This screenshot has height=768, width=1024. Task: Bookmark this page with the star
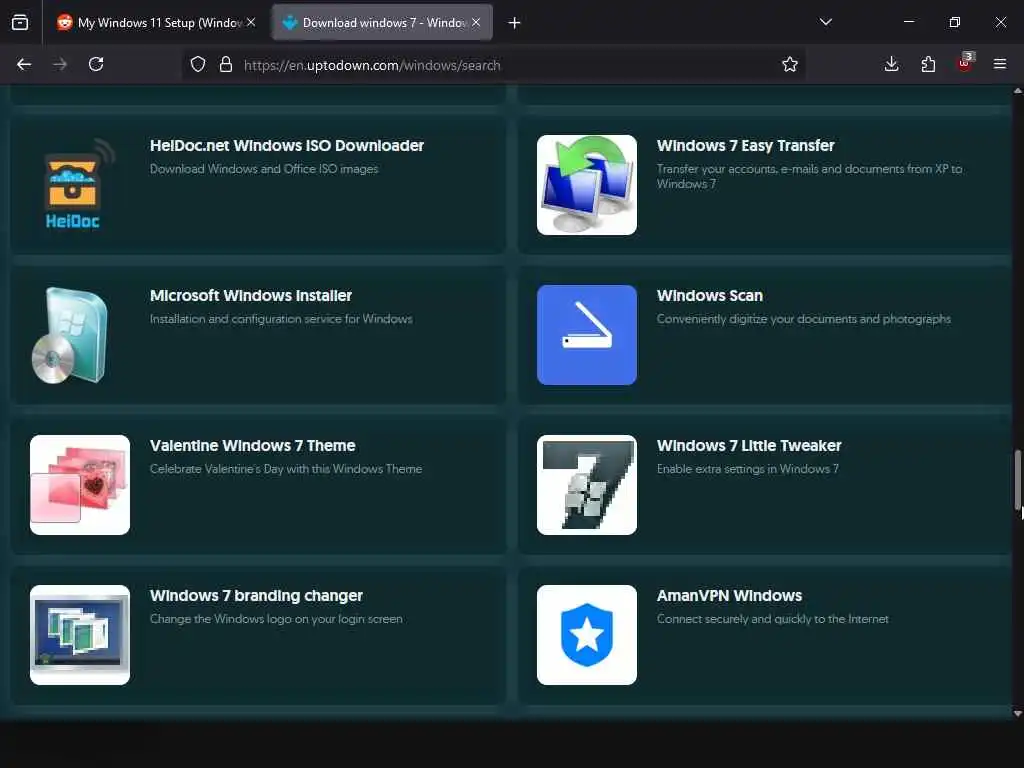tap(790, 65)
